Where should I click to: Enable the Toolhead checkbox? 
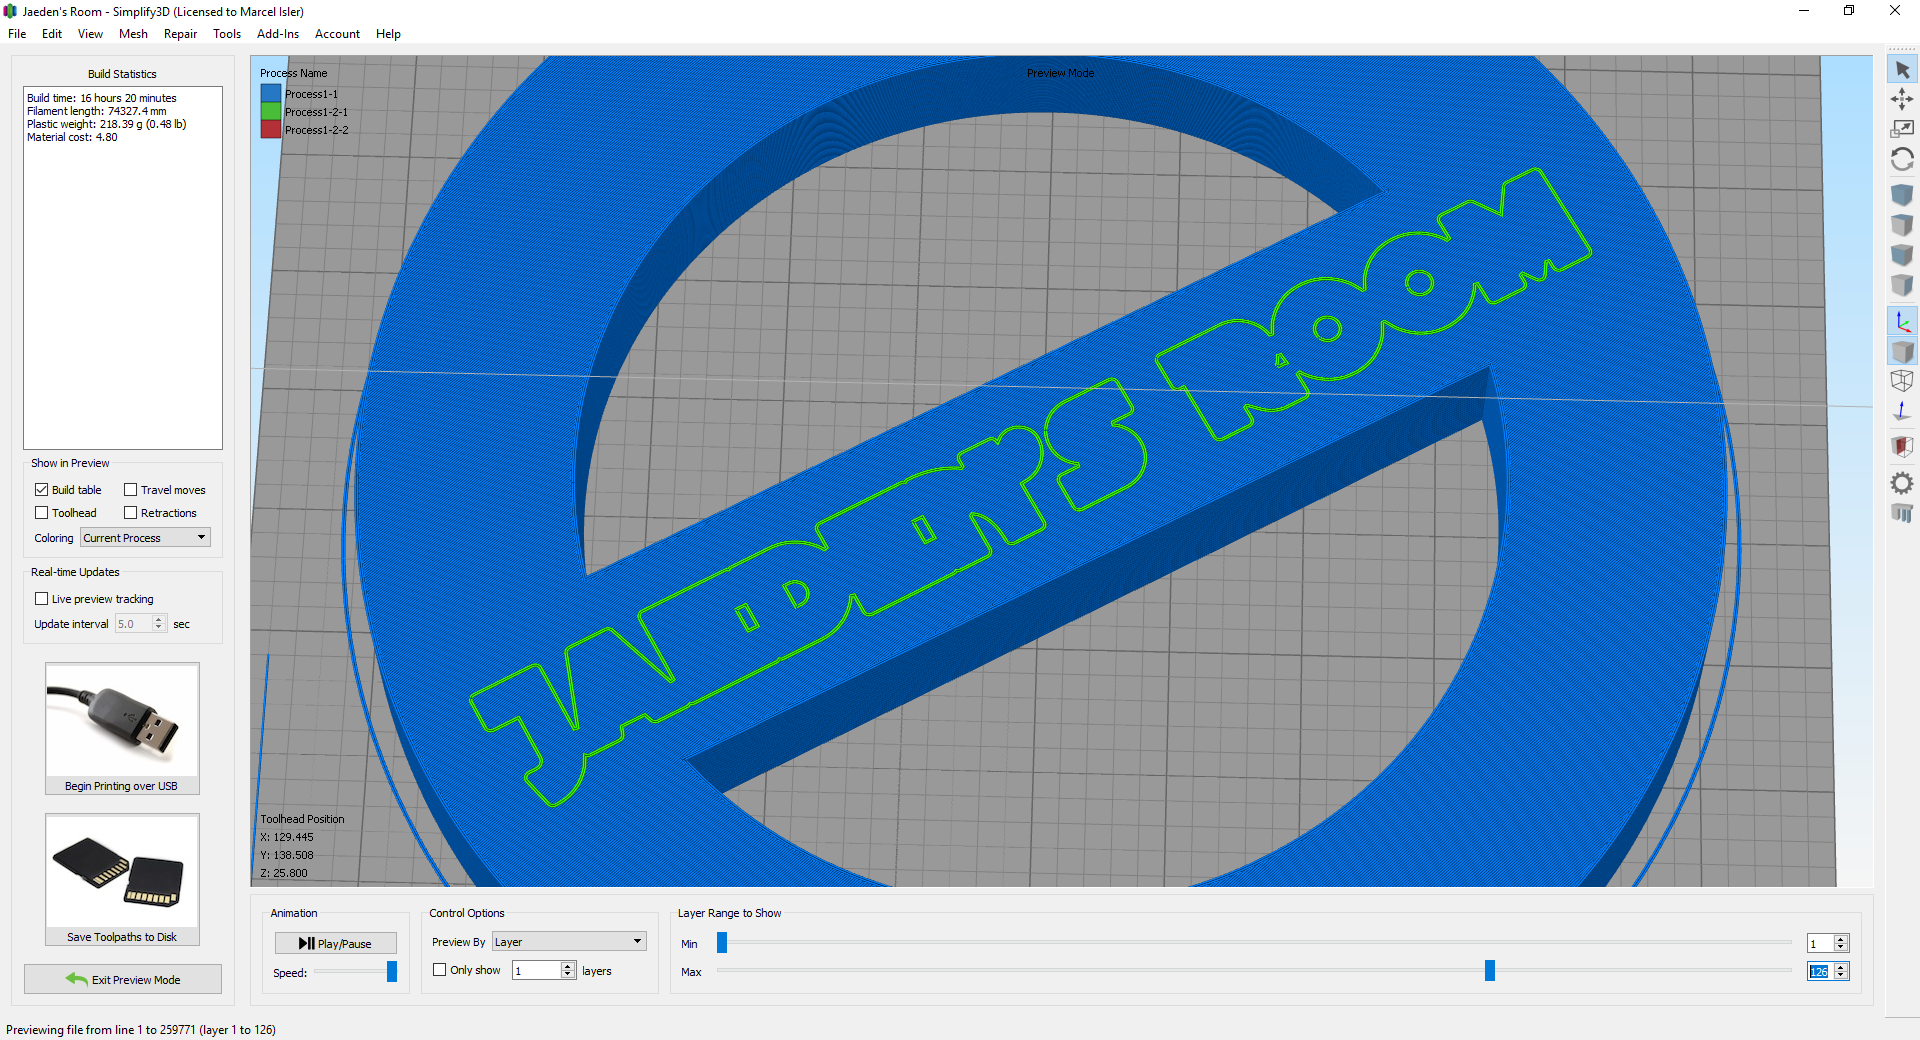click(42, 513)
